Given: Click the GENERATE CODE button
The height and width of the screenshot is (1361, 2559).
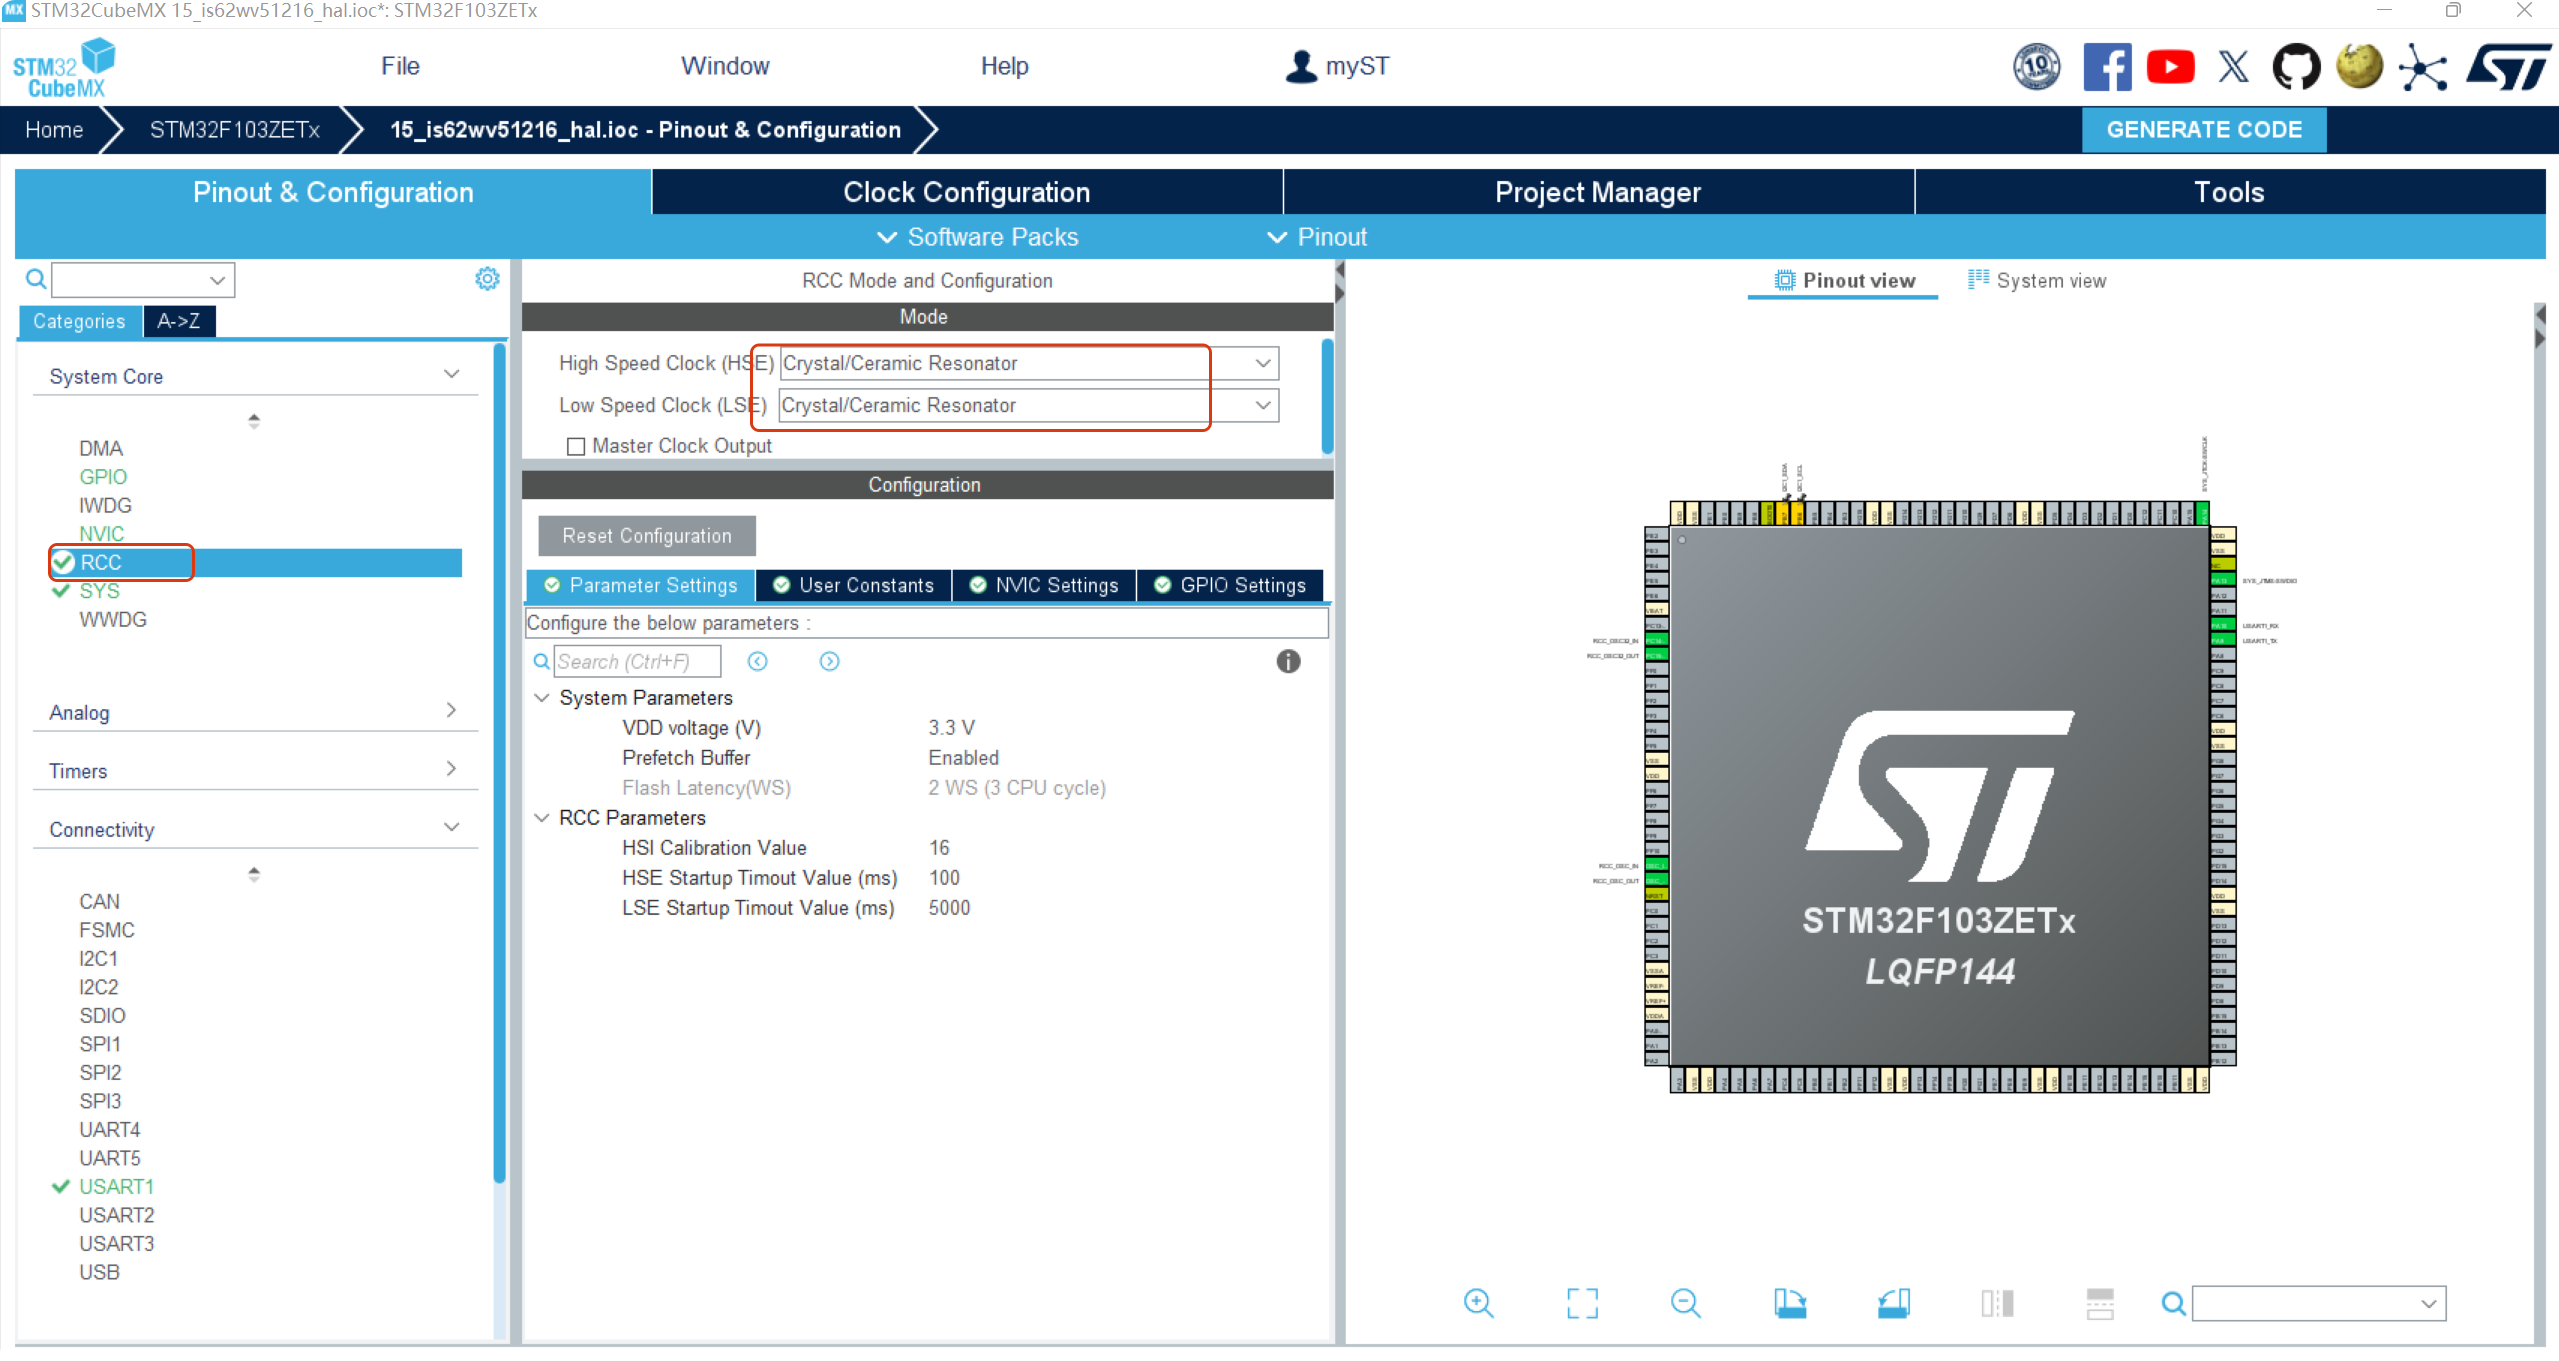Looking at the screenshot, I should (2204, 130).
